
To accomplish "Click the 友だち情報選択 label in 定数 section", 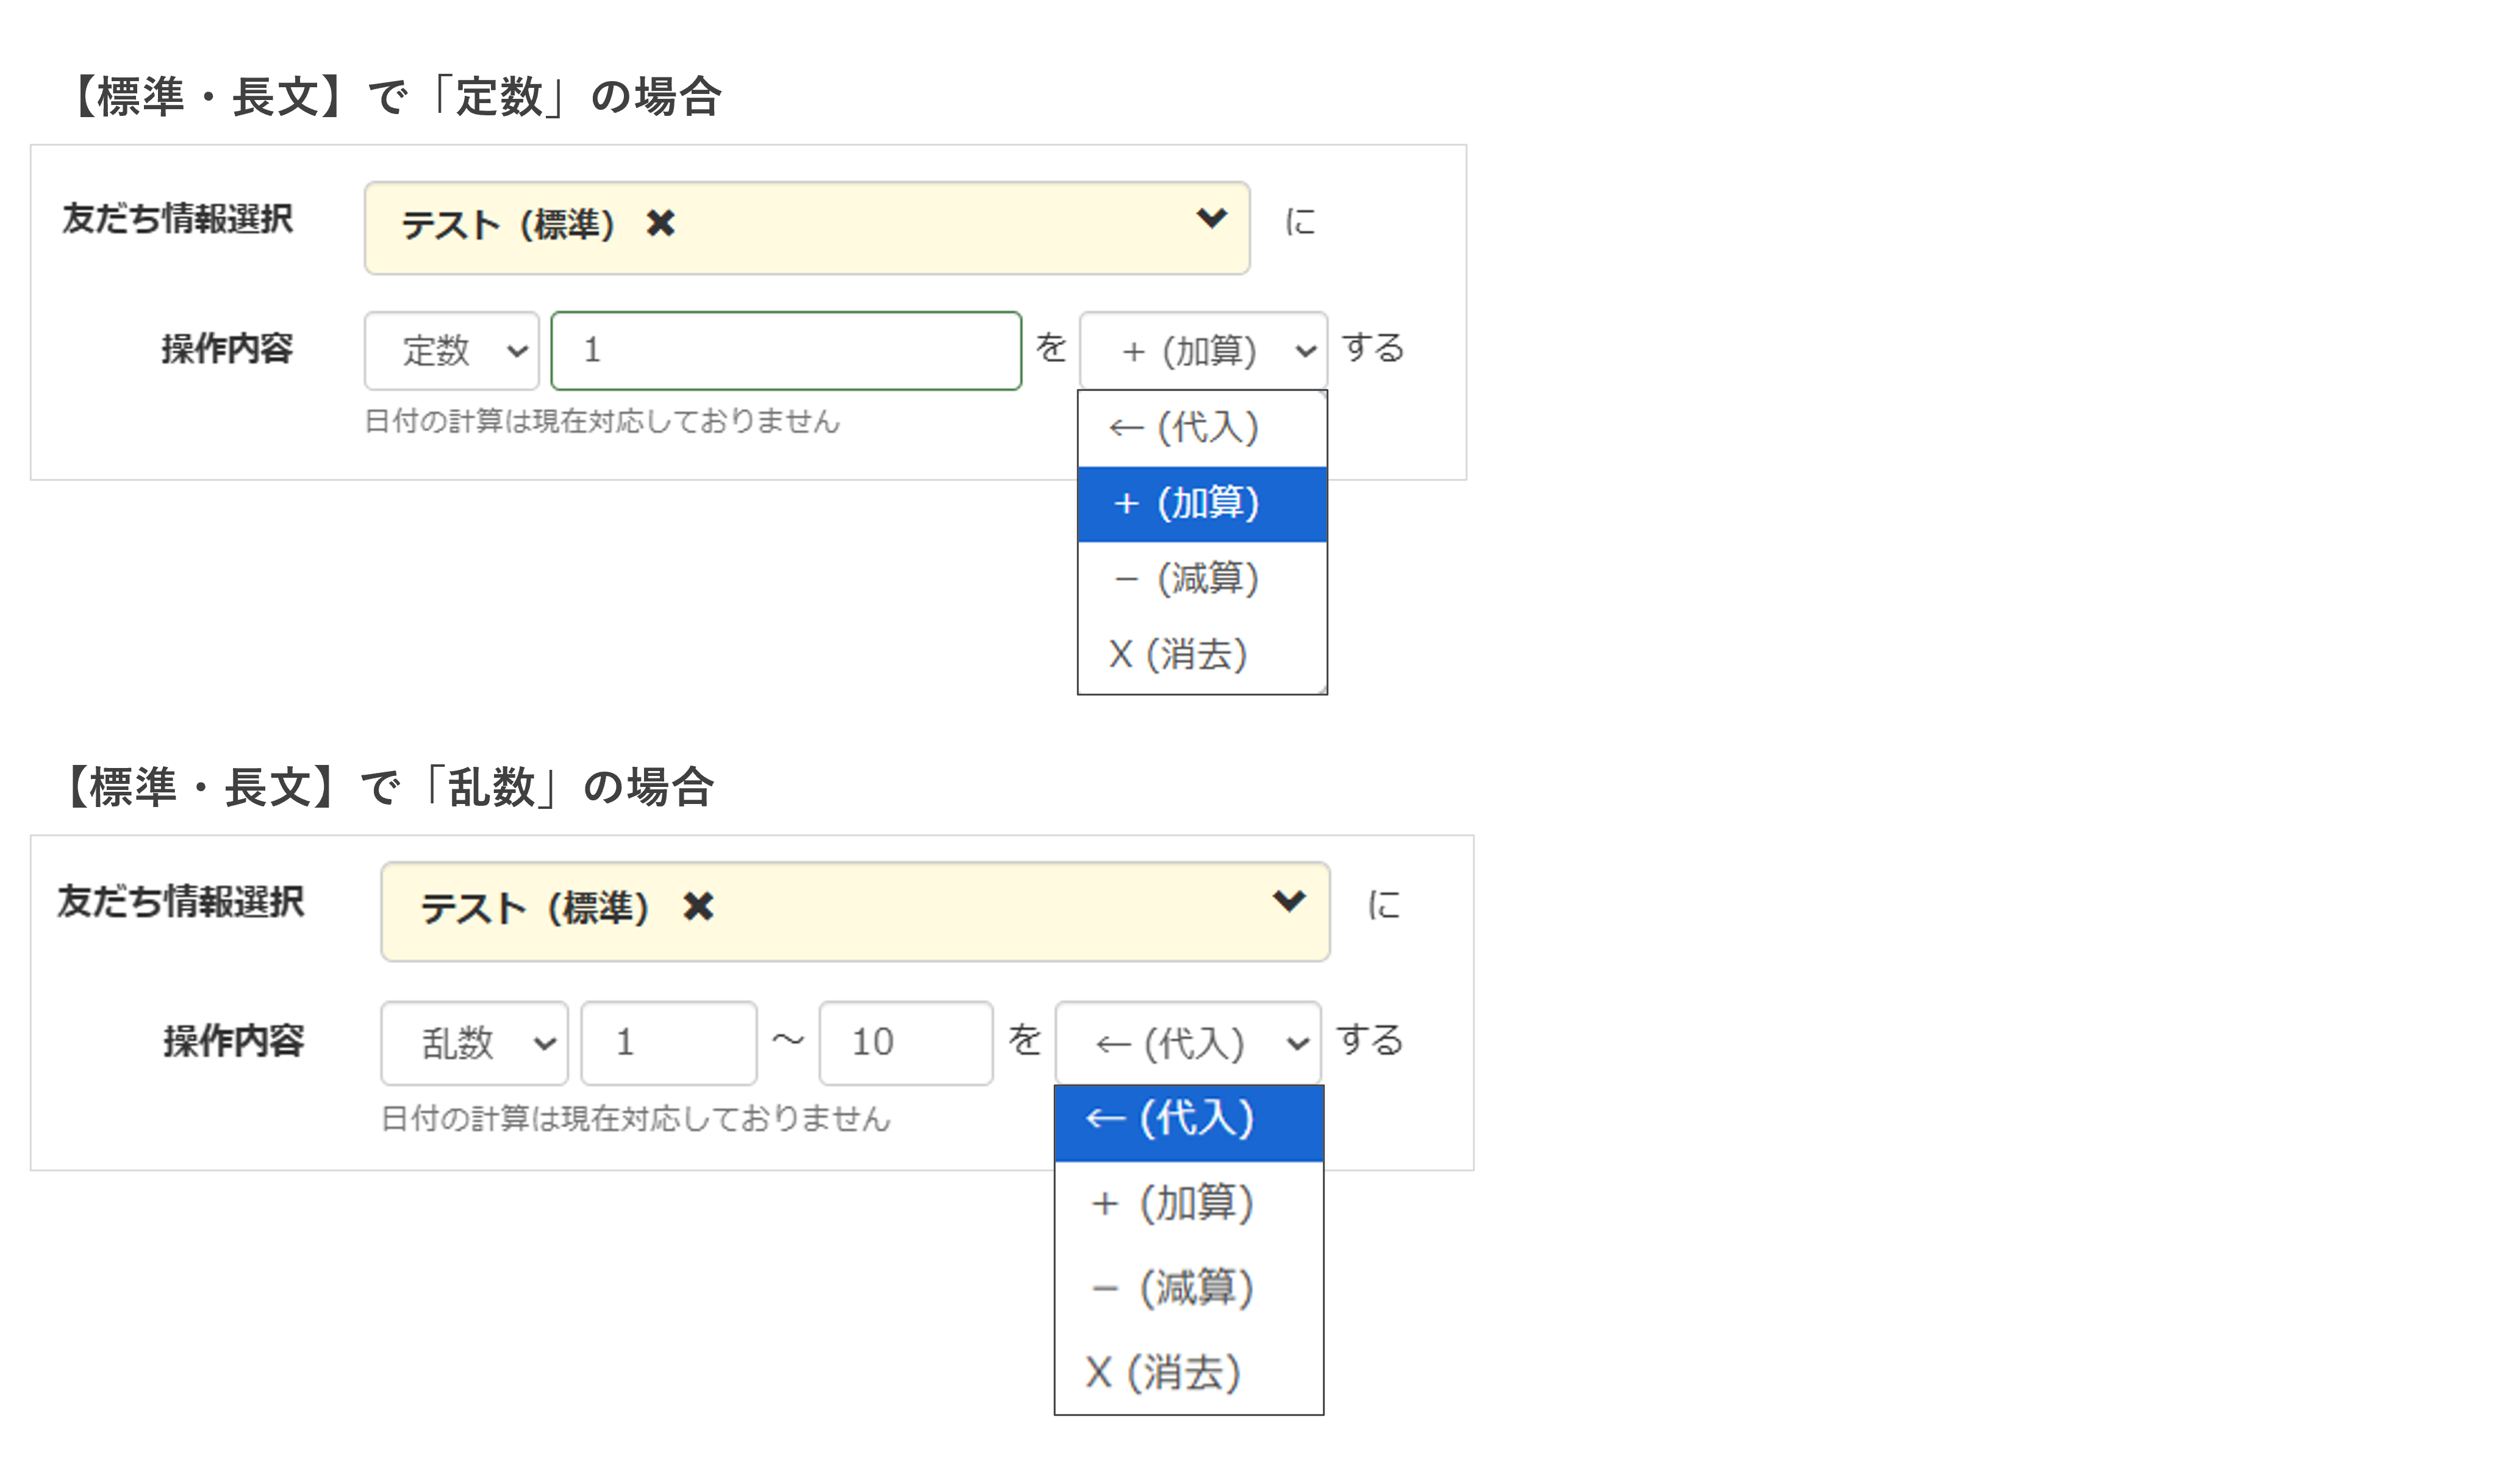I will pyautogui.click(x=177, y=218).
